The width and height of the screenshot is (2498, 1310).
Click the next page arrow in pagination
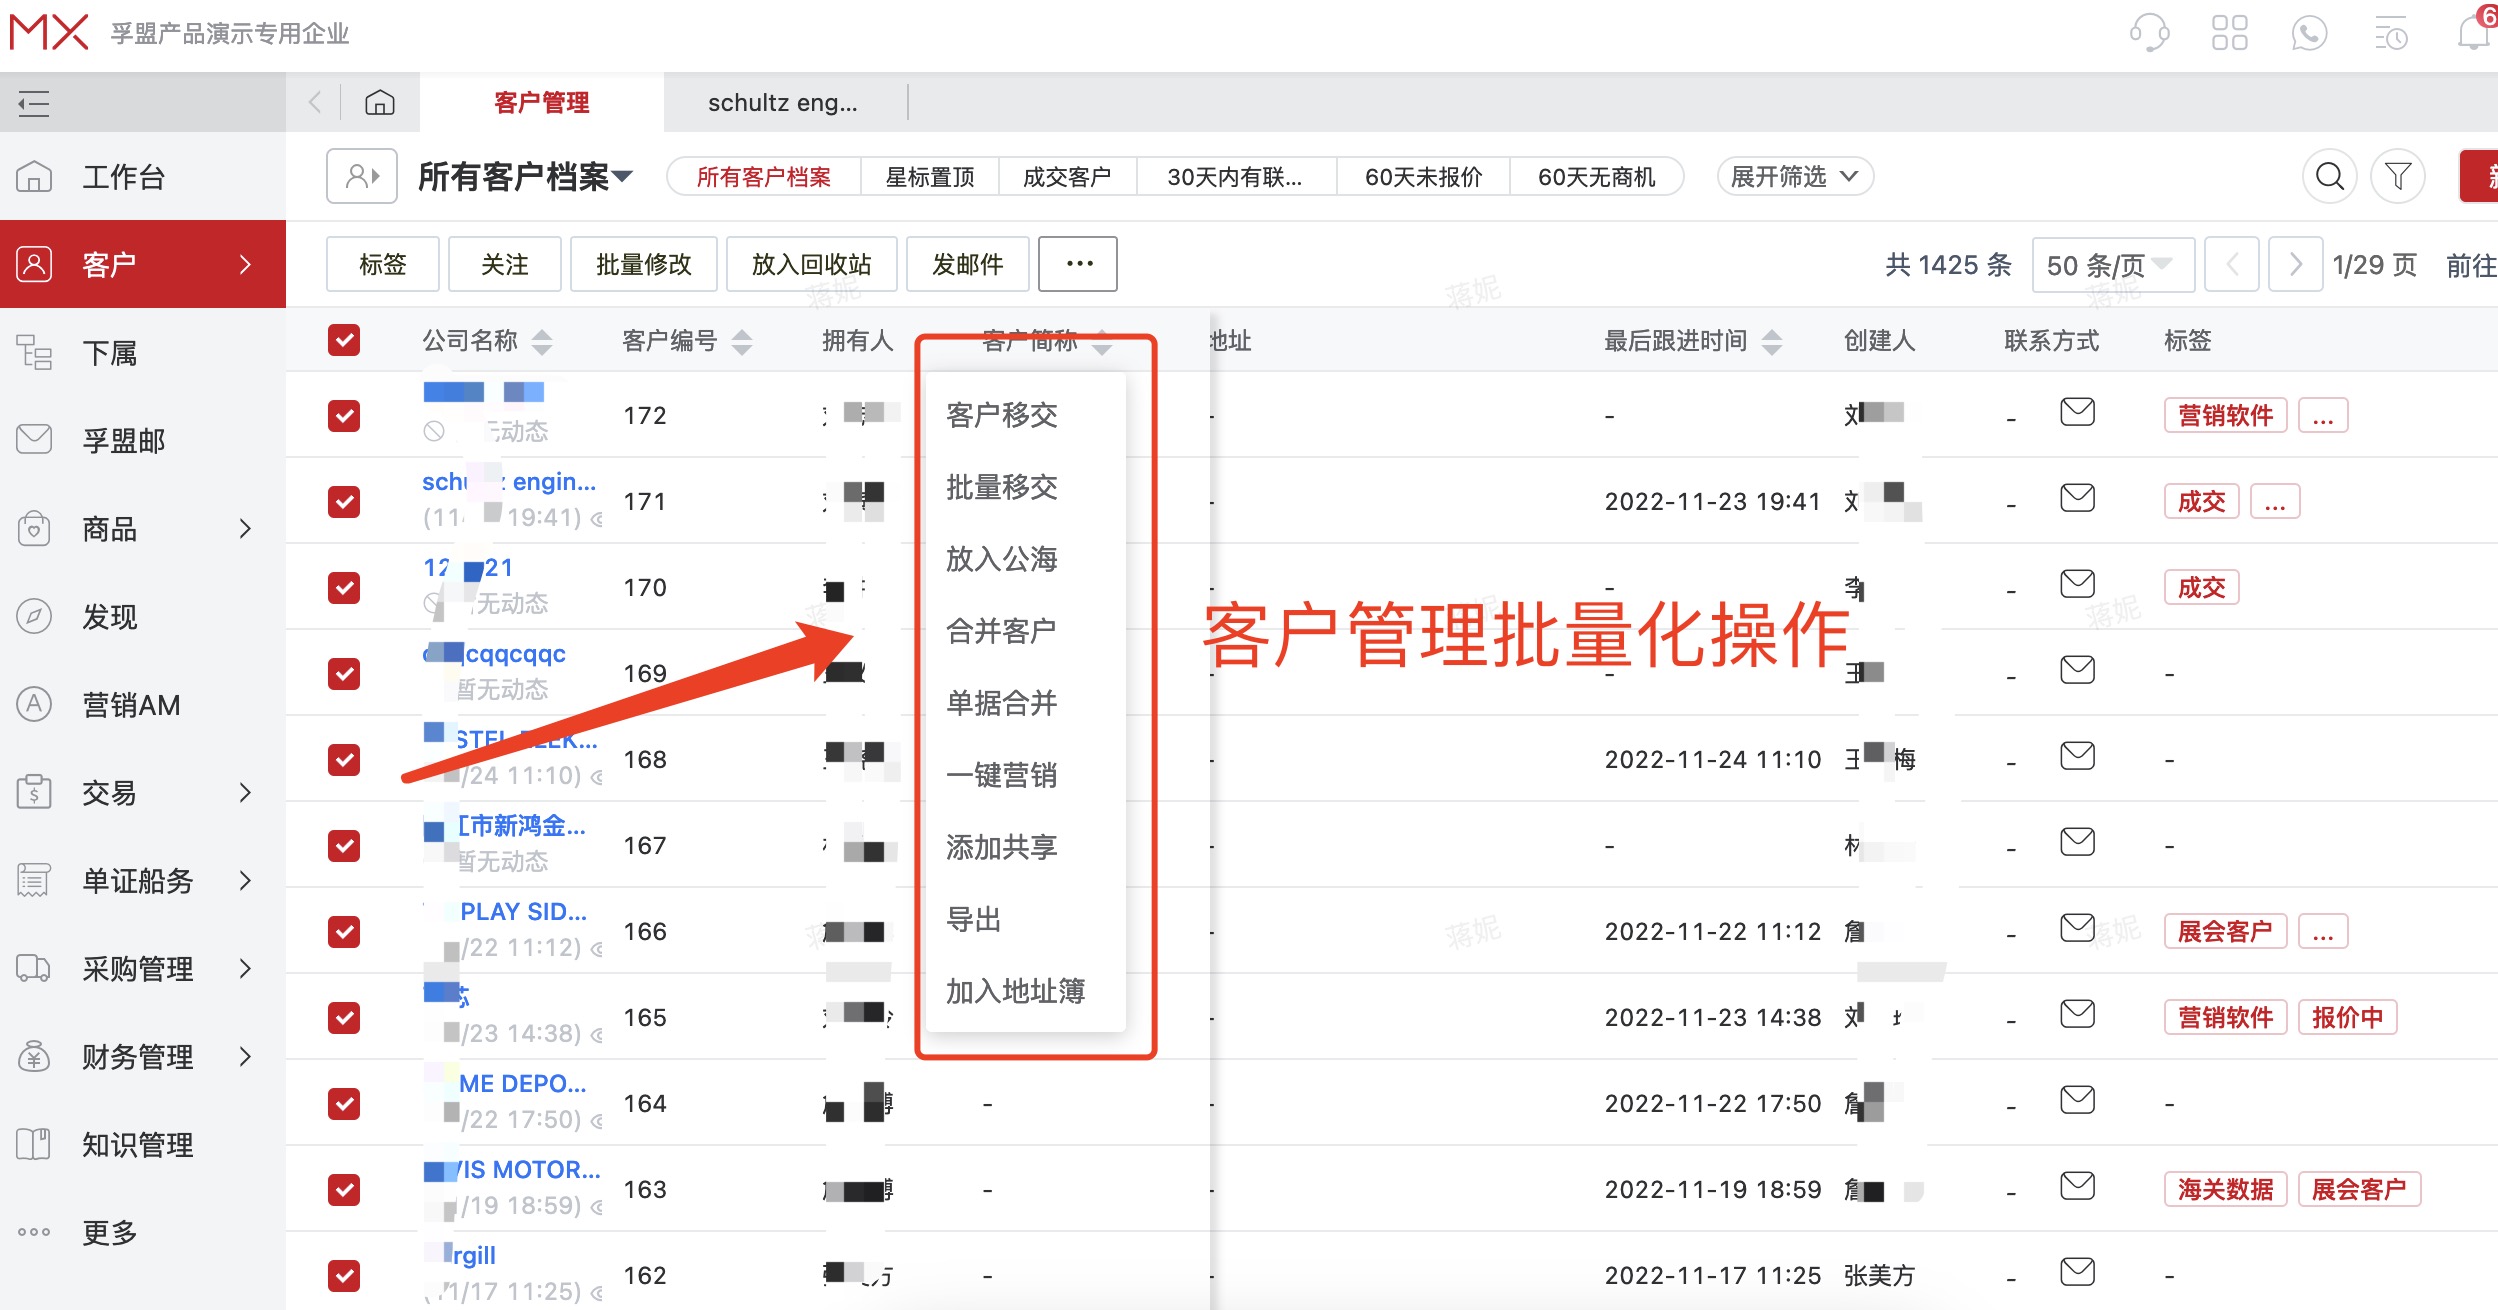2295,264
